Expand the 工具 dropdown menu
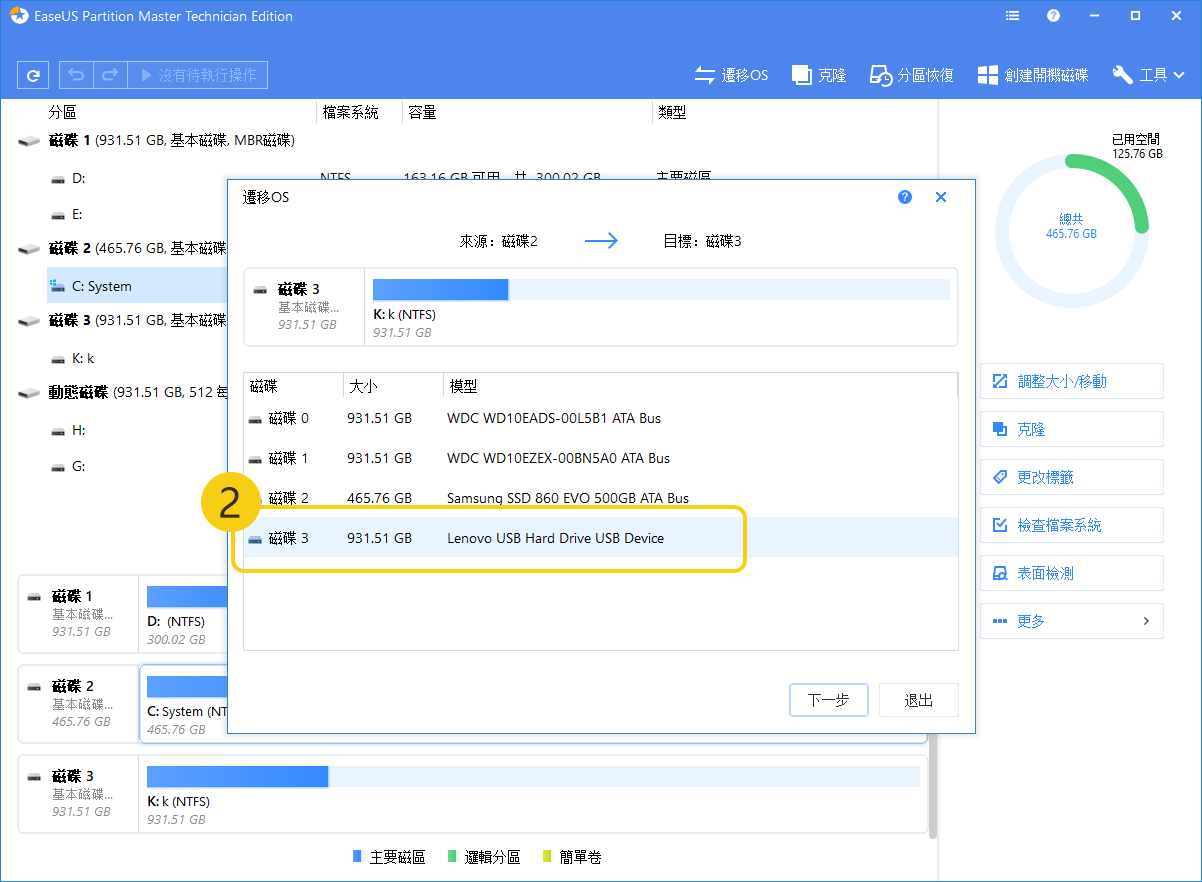Viewport: 1202px width, 882px height. [x=1149, y=75]
